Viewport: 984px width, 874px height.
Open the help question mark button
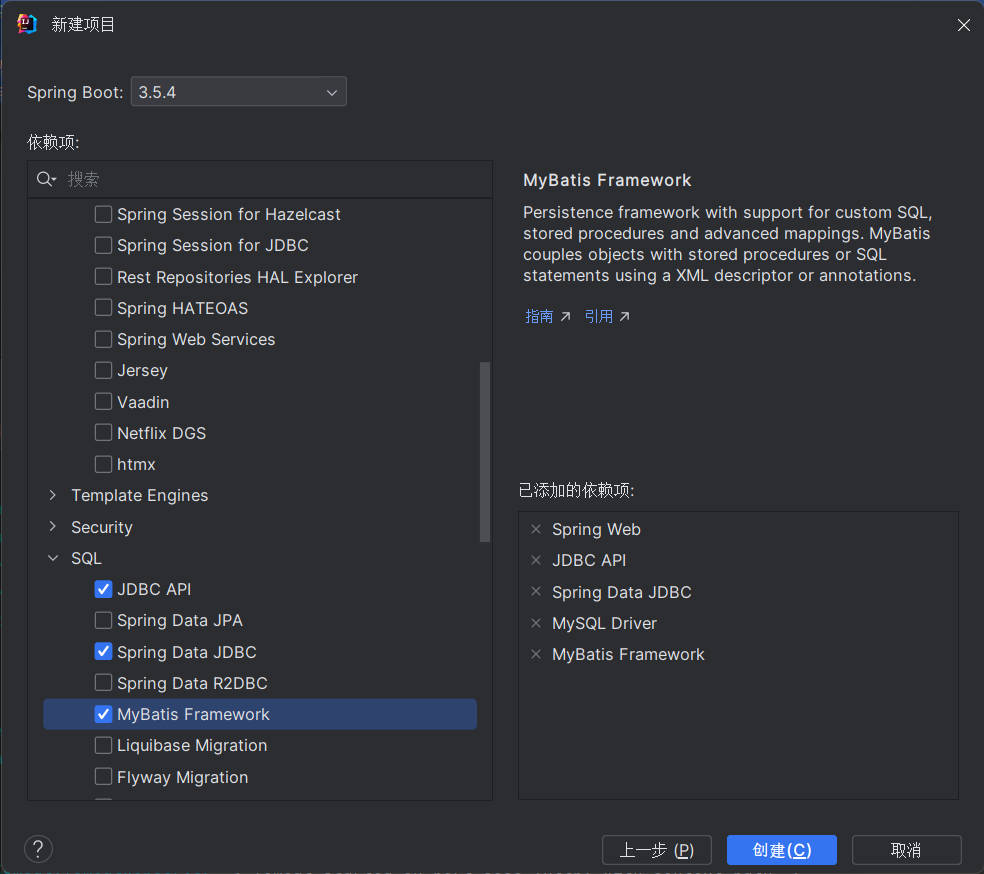[x=38, y=850]
